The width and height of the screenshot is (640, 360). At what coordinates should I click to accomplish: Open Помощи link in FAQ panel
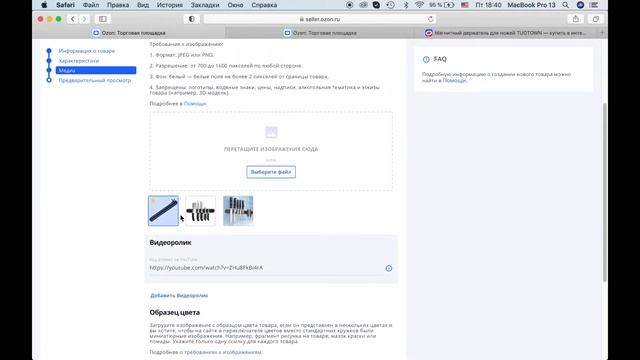coord(454,80)
